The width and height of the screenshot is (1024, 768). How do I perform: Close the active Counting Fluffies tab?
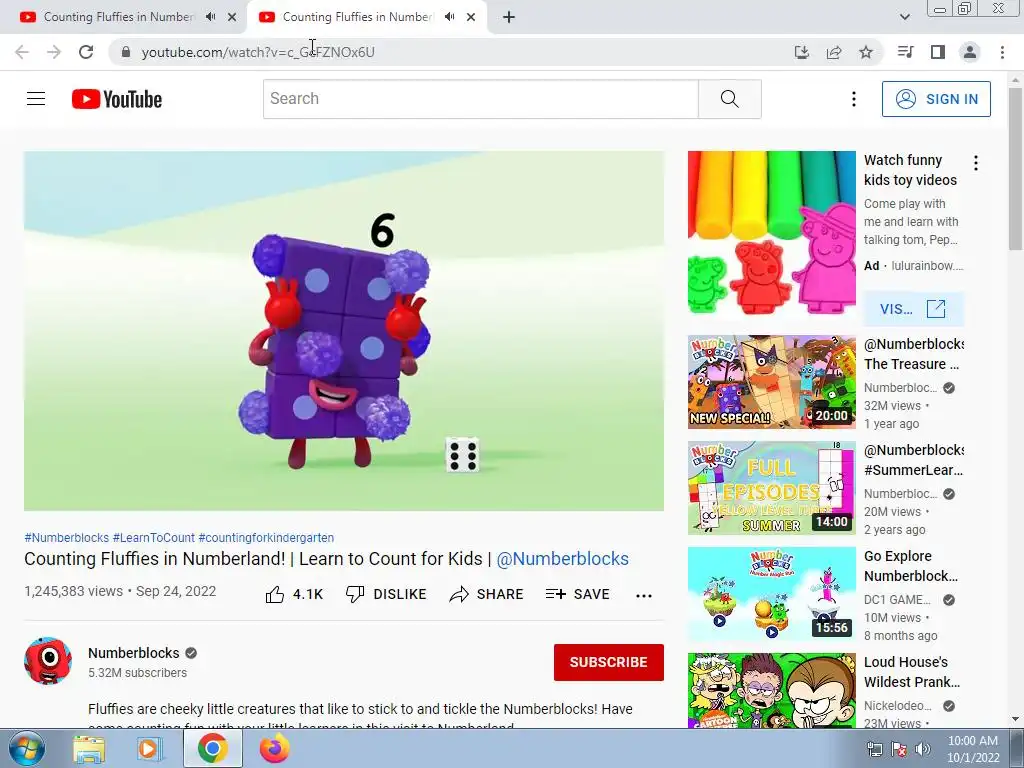click(471, 17)
